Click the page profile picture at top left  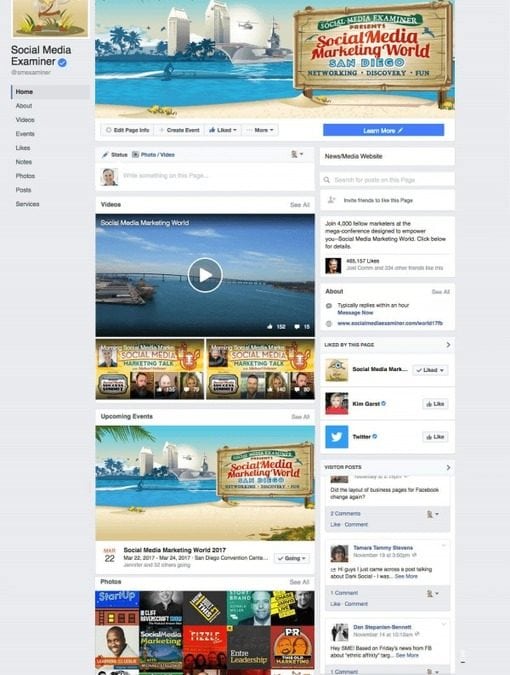(x=50, y=19)
